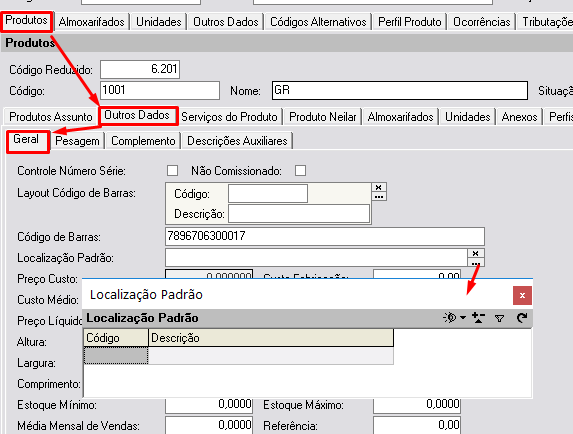Enable the Não Comissionado checkbox

pos(300,171)
